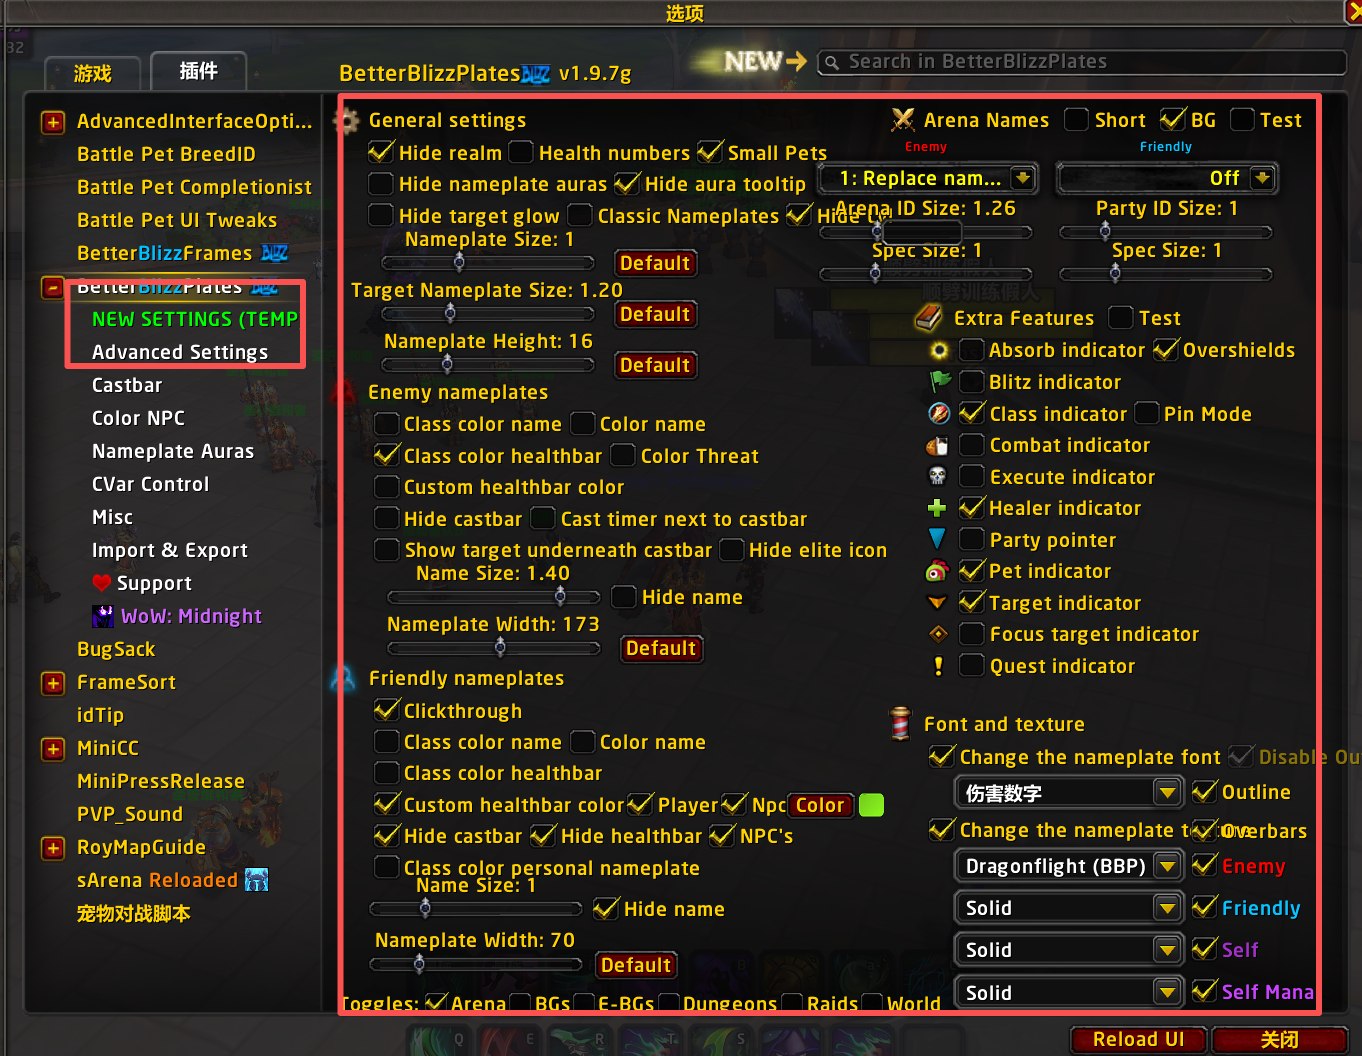1362x1056 pixels.
Task: Click the Focus target diamond icon
Action: tap(938, 634)
